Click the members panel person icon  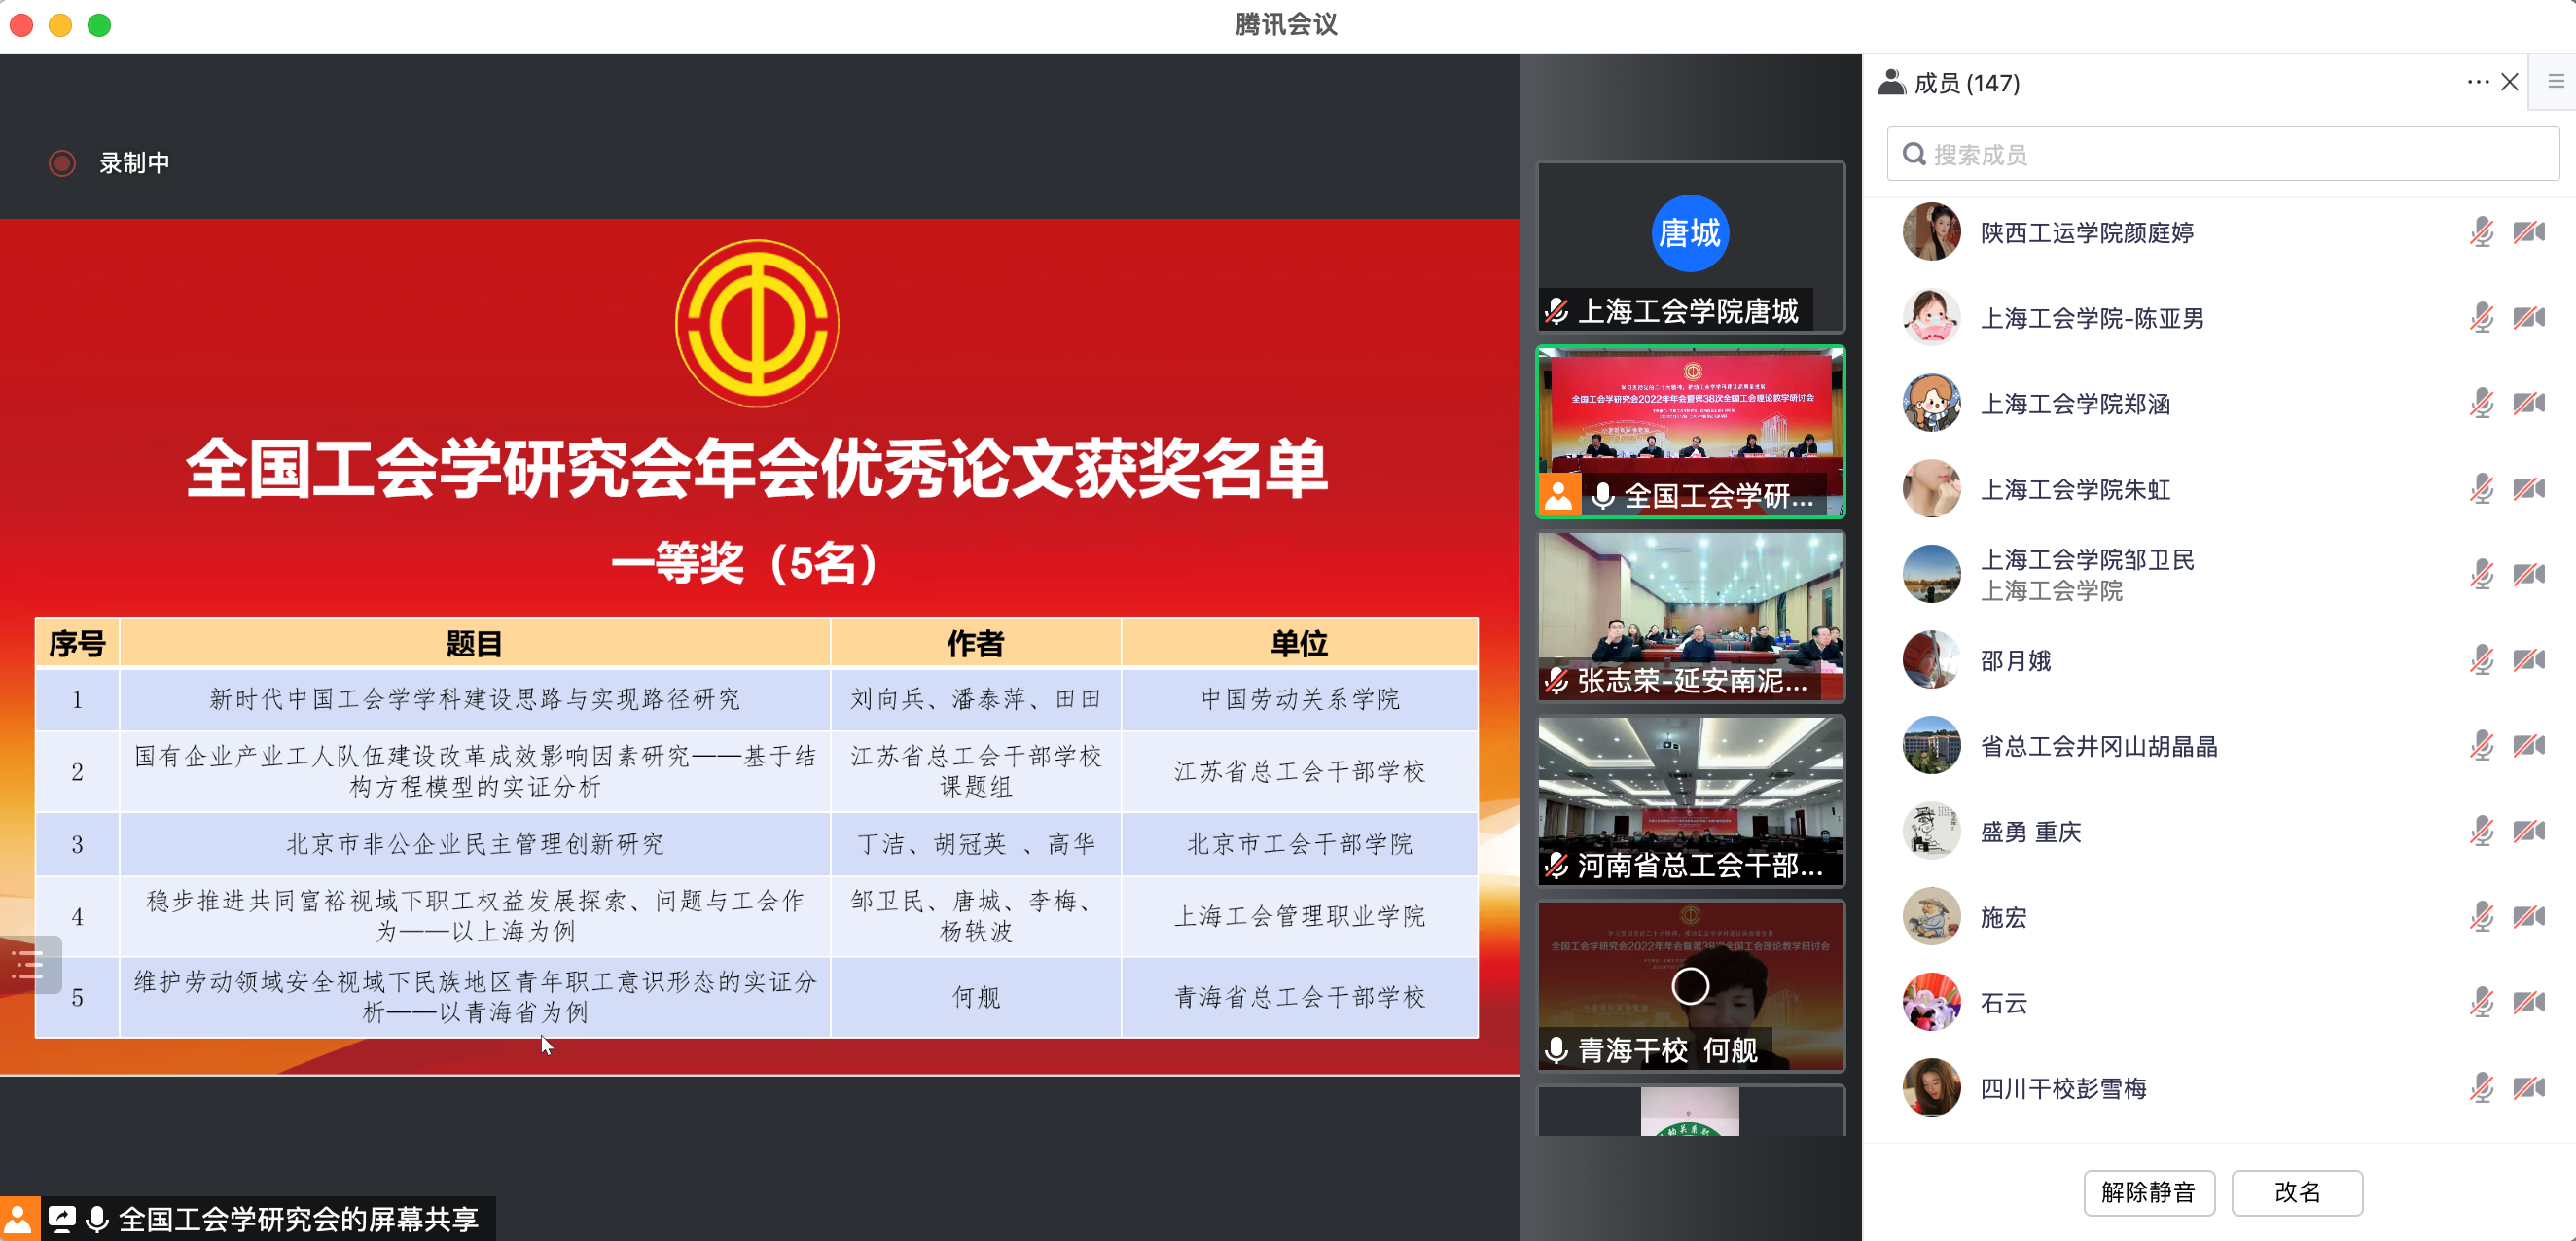1891,82
